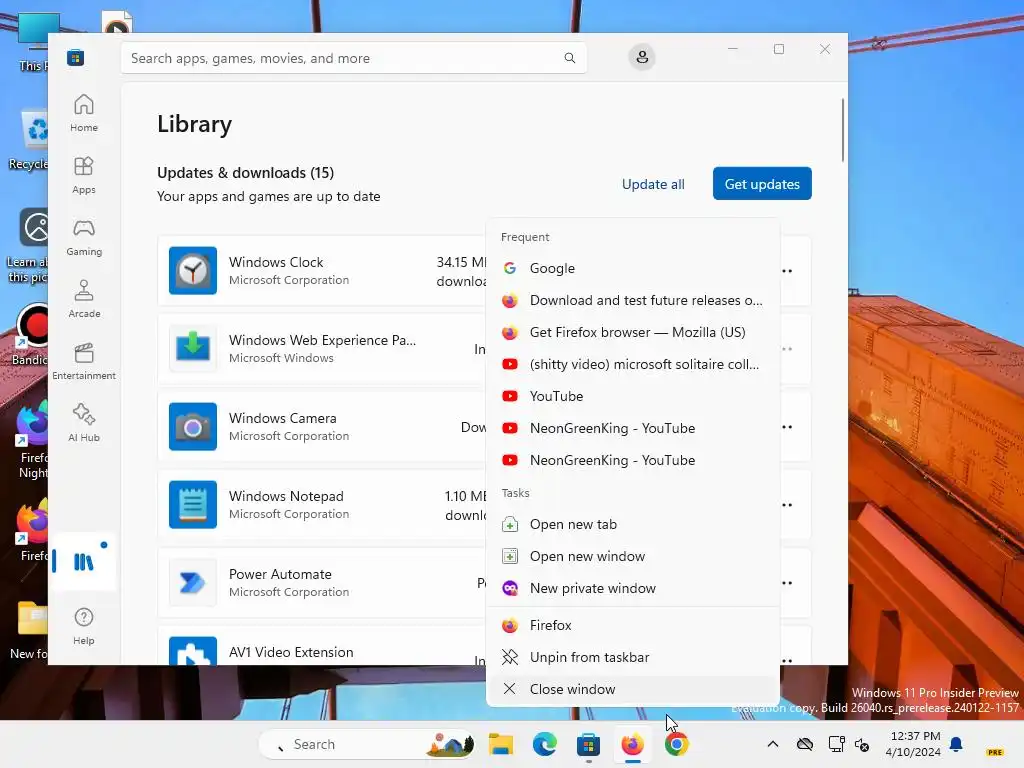Select Open new window task
1024x768 pixels.
click(x=633, y=556)
